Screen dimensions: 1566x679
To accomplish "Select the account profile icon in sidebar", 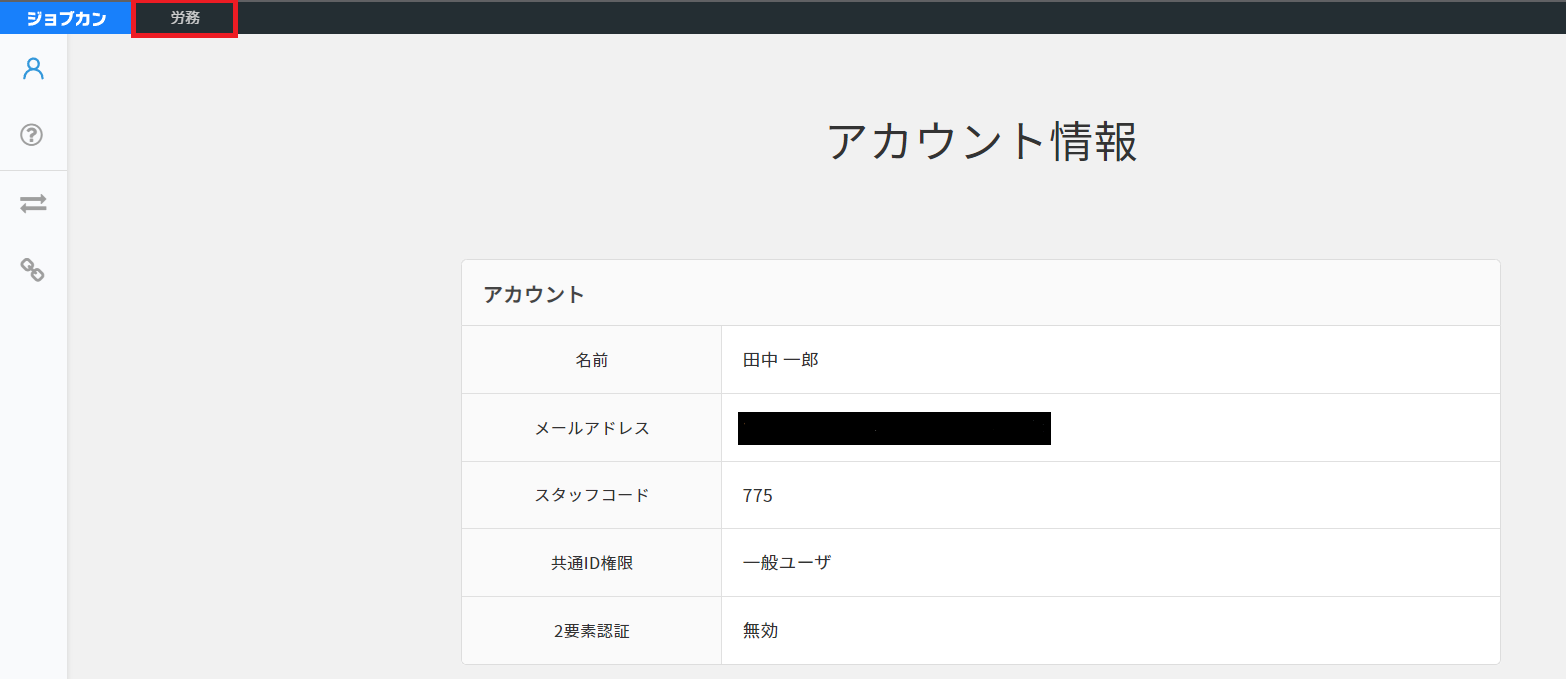I will 33,67.
